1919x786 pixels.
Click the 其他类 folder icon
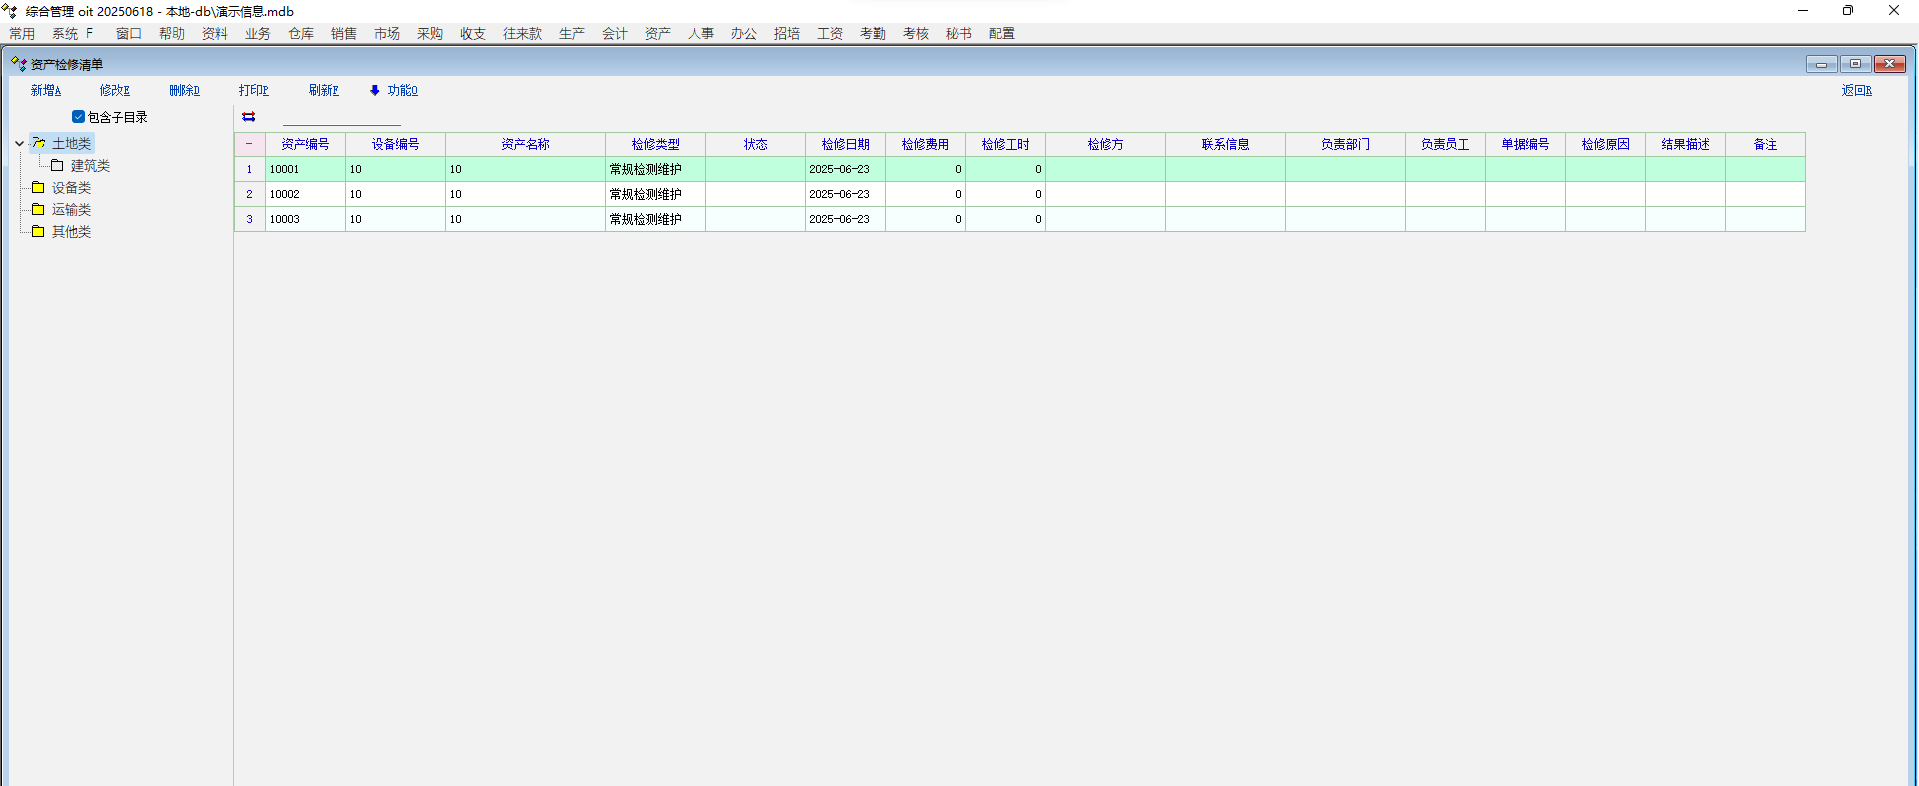(x=39, y=231)
